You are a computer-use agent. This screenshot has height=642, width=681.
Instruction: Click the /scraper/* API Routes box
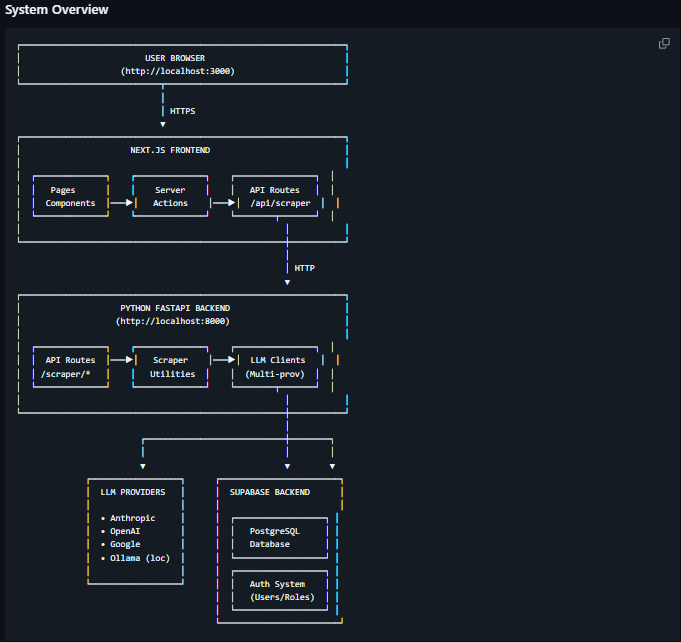pyautogui.click(x=70, y=366)
